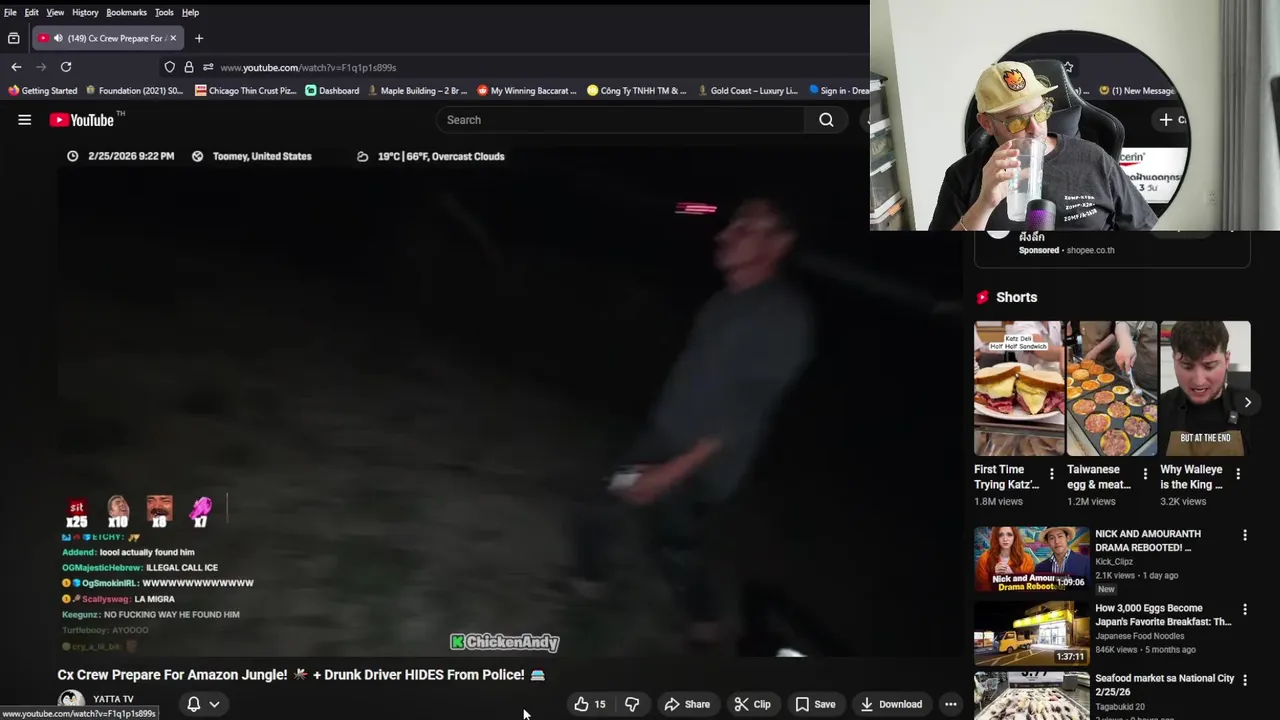Reload the page
The image size is (1280, 720).
point(66,67)
